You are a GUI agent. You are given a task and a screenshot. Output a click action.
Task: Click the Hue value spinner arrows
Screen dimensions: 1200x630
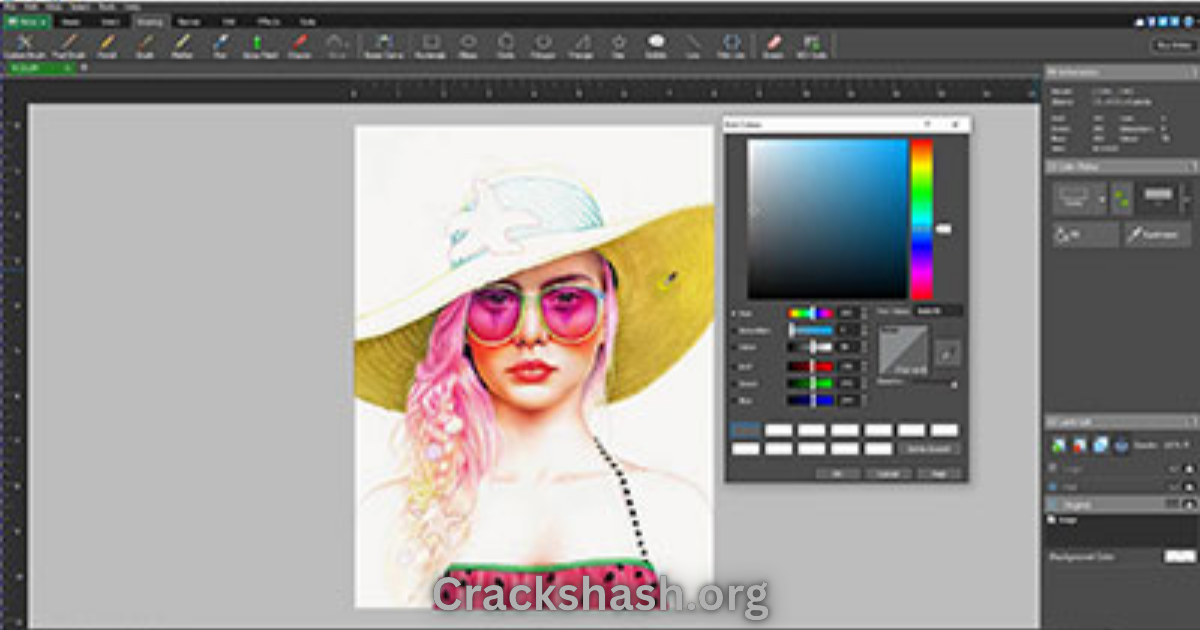(864, 313)
